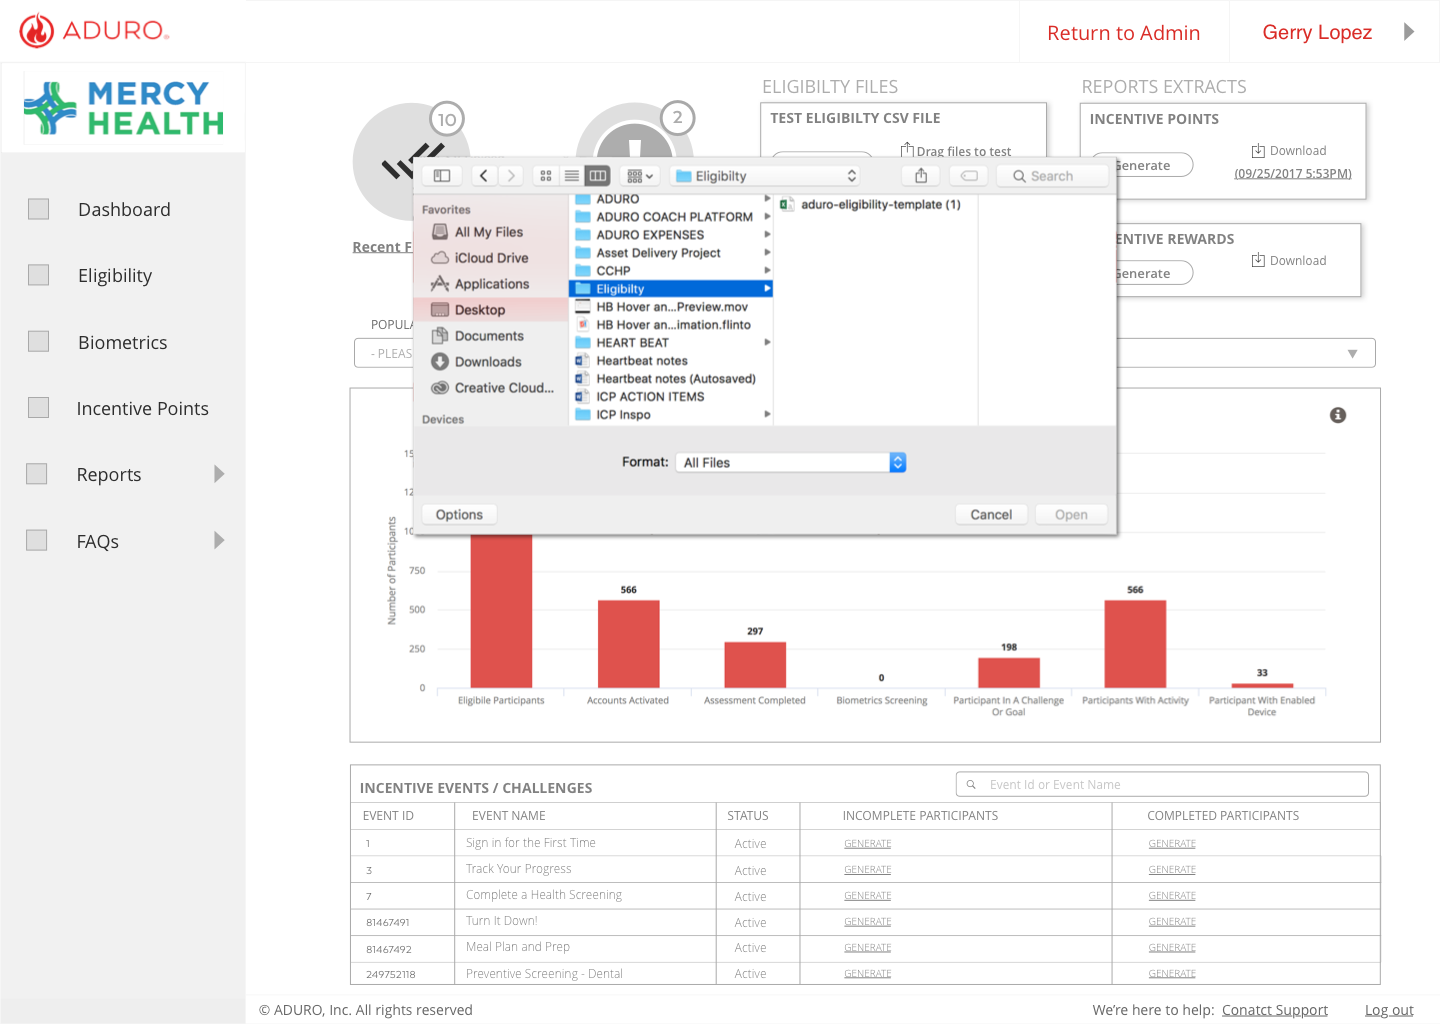
Task: Open Dashboard in the side menu
Action: click(x=124, y=210)
